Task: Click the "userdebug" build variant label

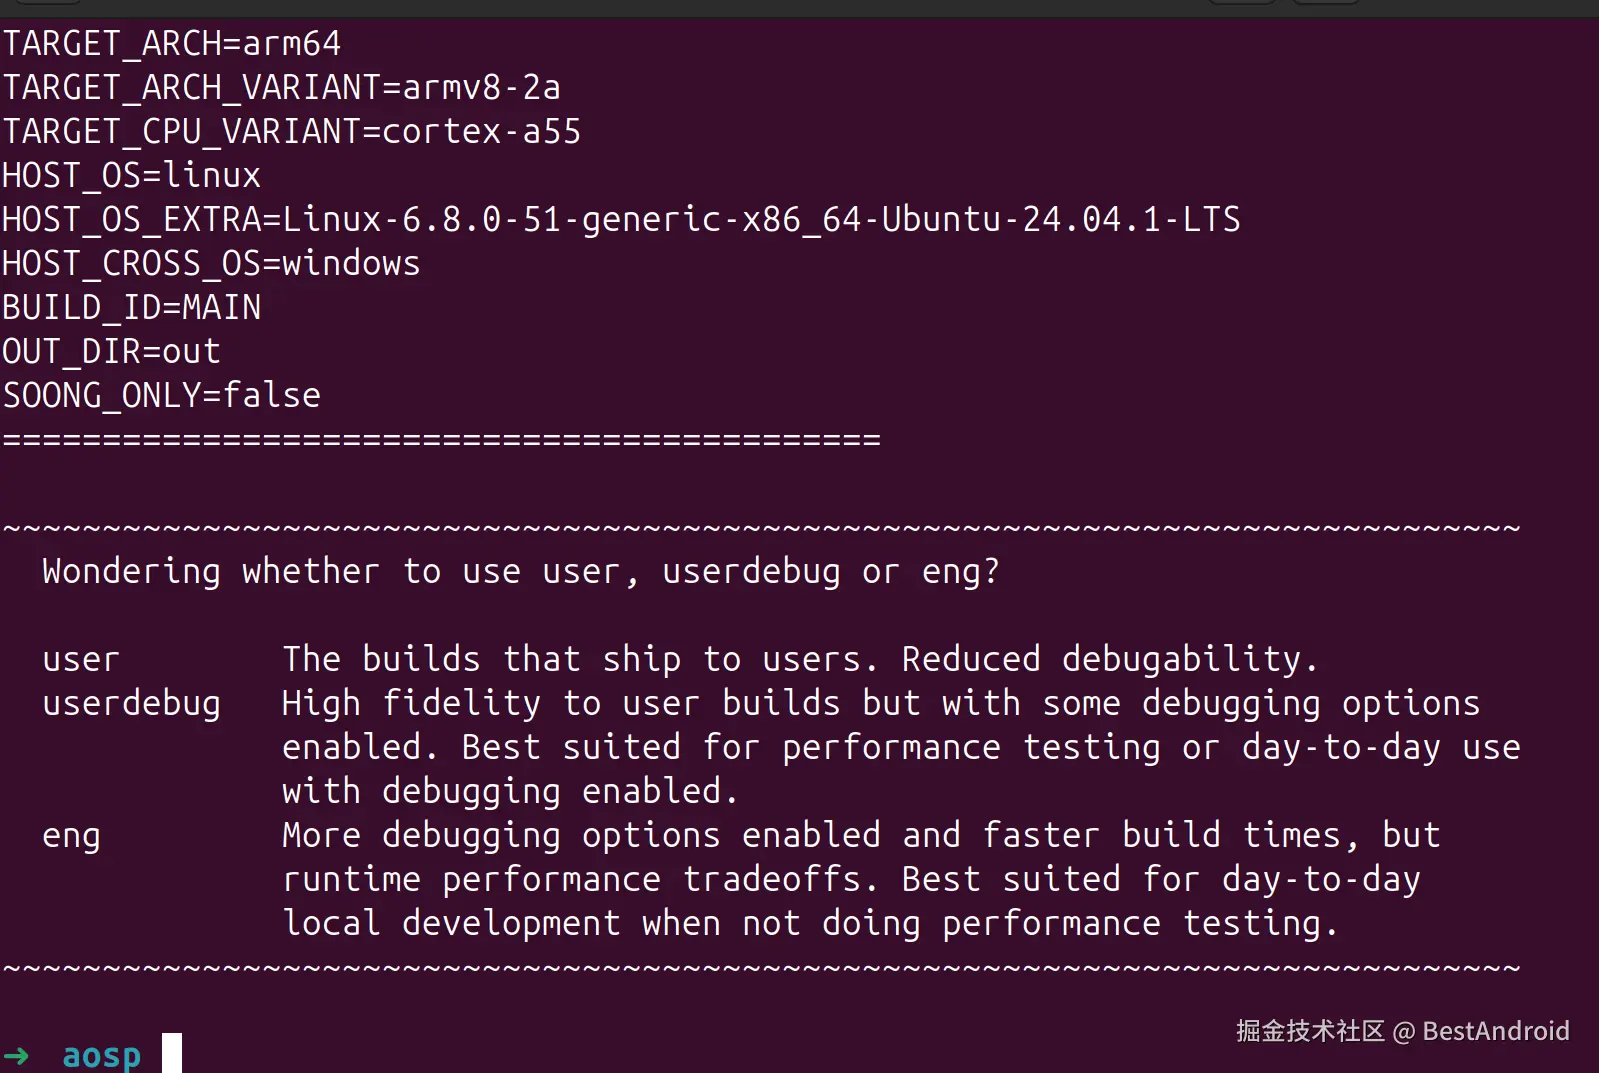Action: [131, 704]
